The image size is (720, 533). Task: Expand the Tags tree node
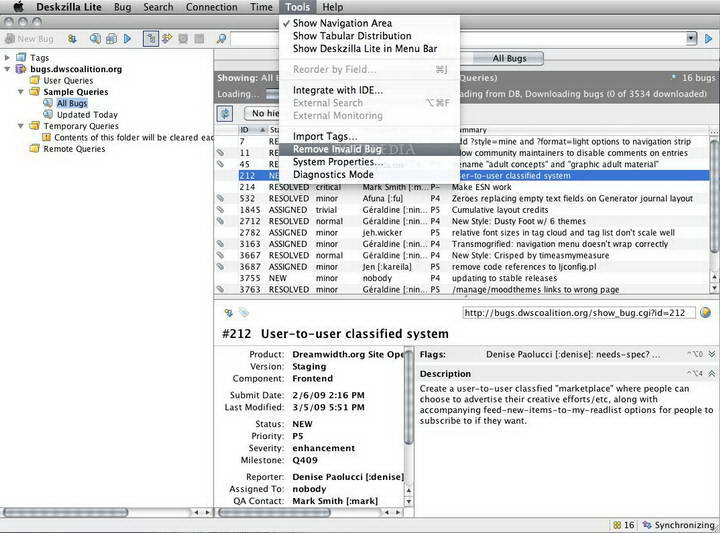7,58
